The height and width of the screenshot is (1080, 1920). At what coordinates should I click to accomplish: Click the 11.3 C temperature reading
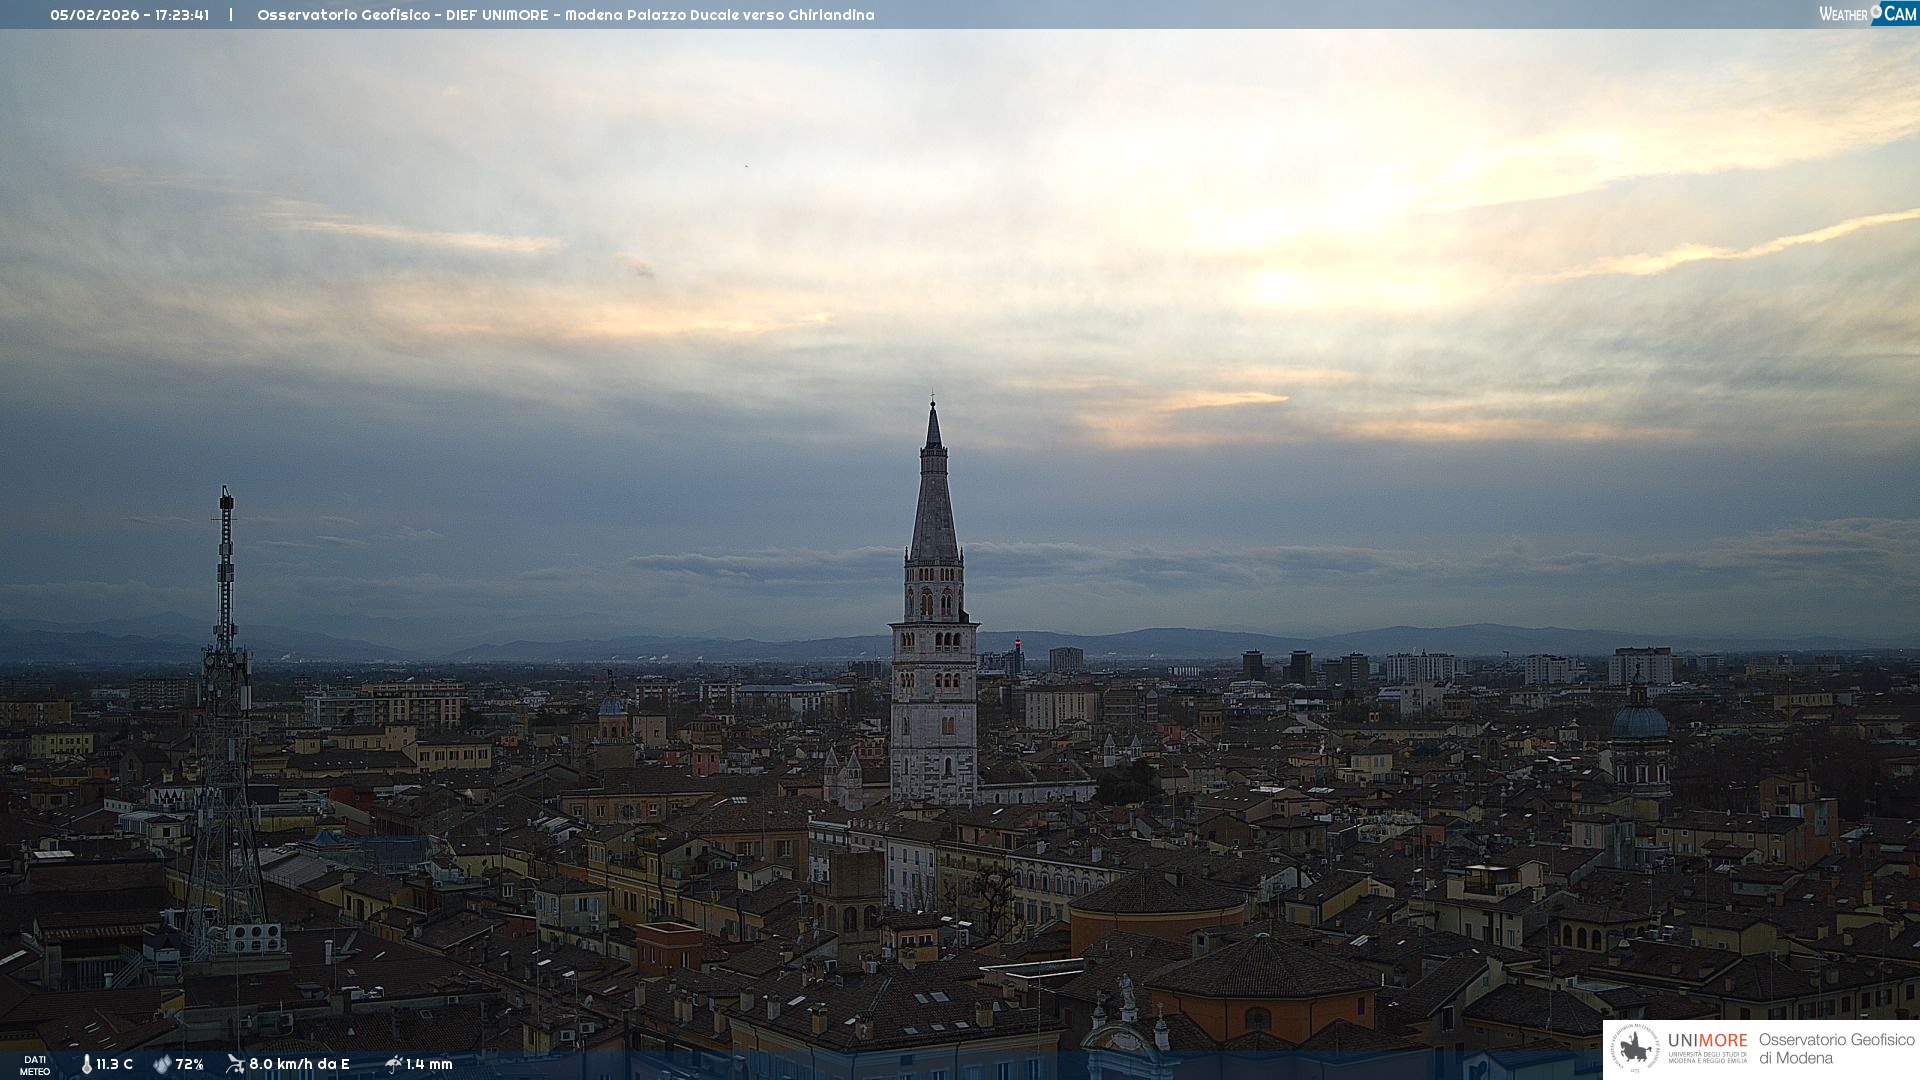point(114,1064)
